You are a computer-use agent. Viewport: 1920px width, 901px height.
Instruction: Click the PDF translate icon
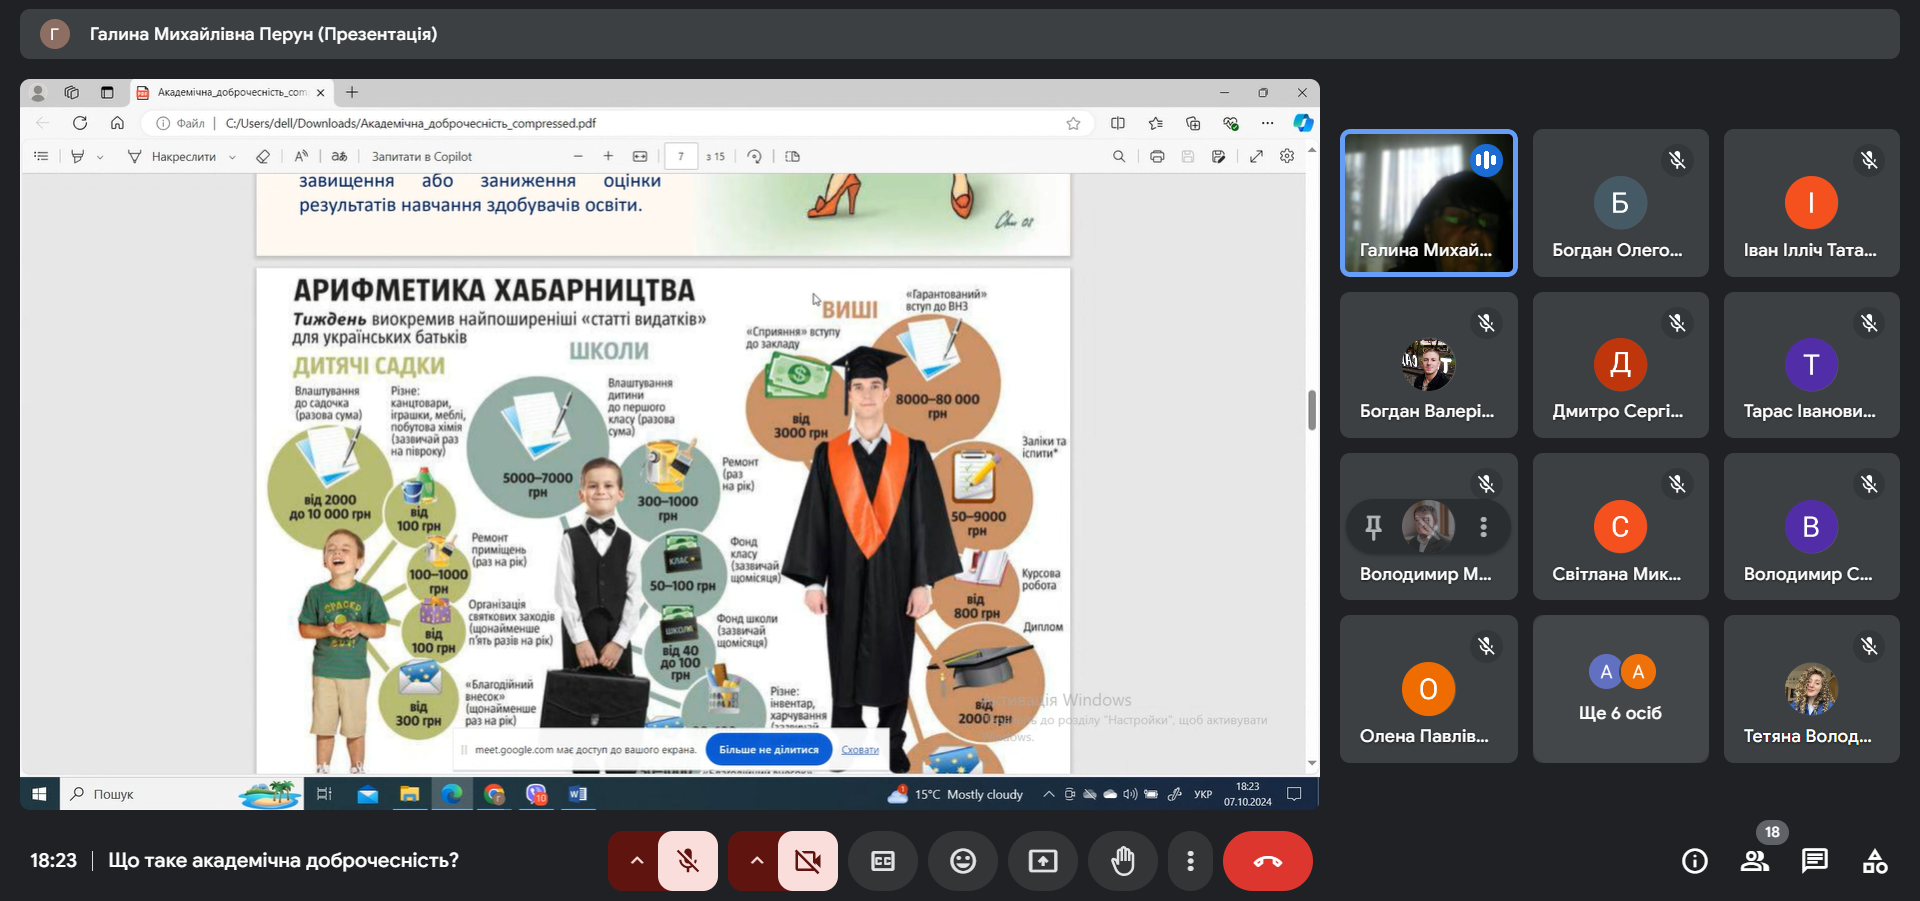coord(340,156)
